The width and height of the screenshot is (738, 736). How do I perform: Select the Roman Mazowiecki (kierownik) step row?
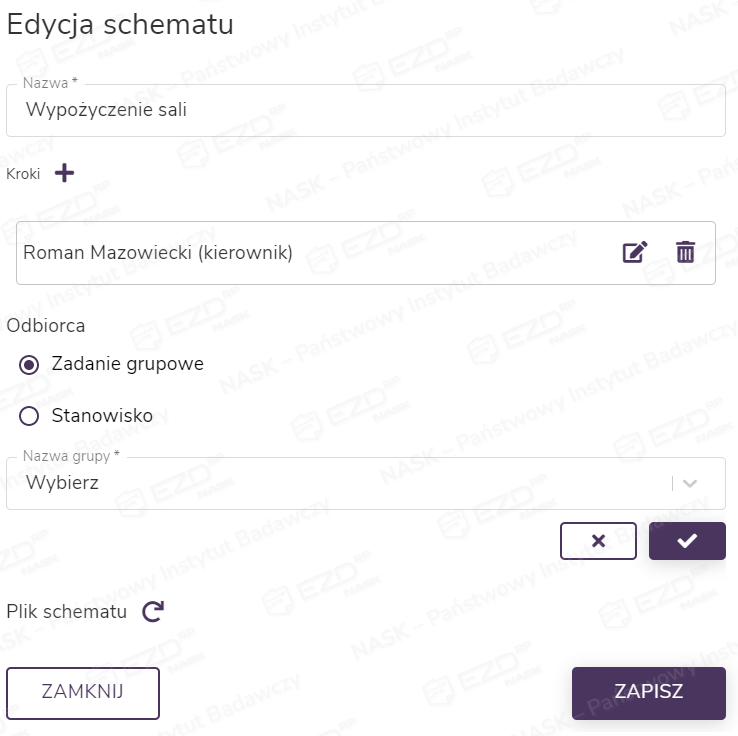tap(300, 253)
